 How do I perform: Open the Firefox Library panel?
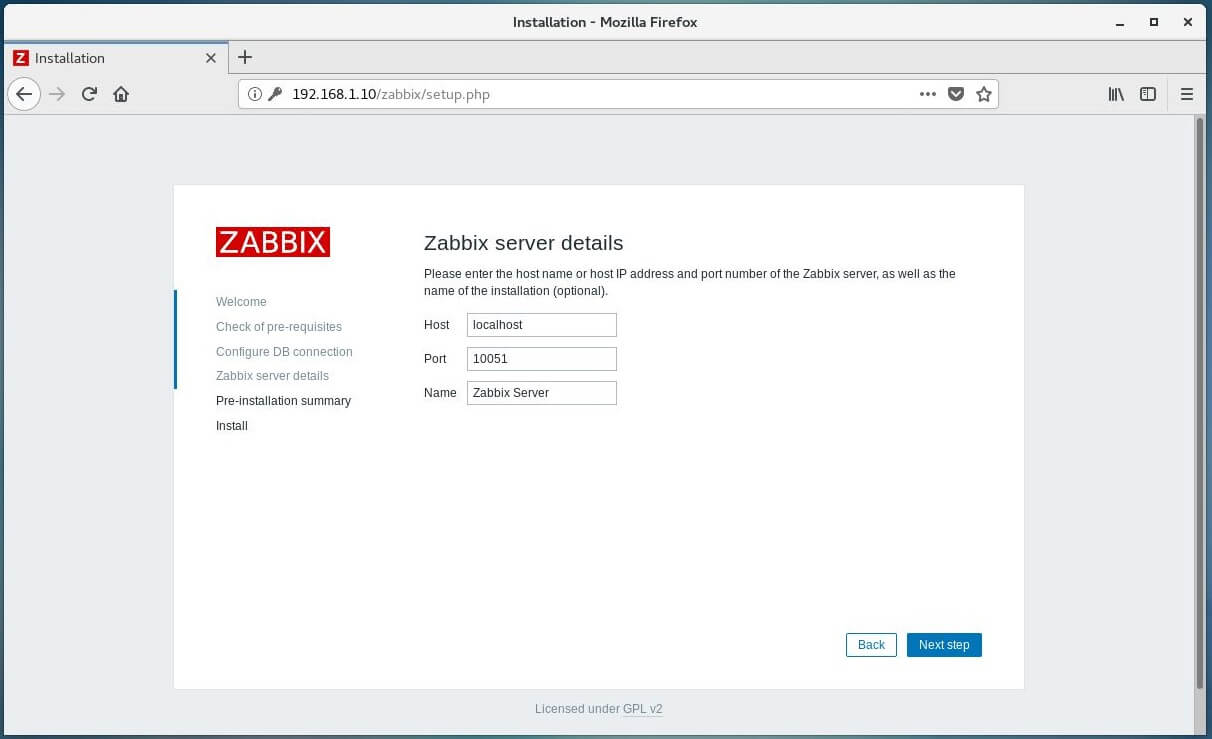[1116, 94]
